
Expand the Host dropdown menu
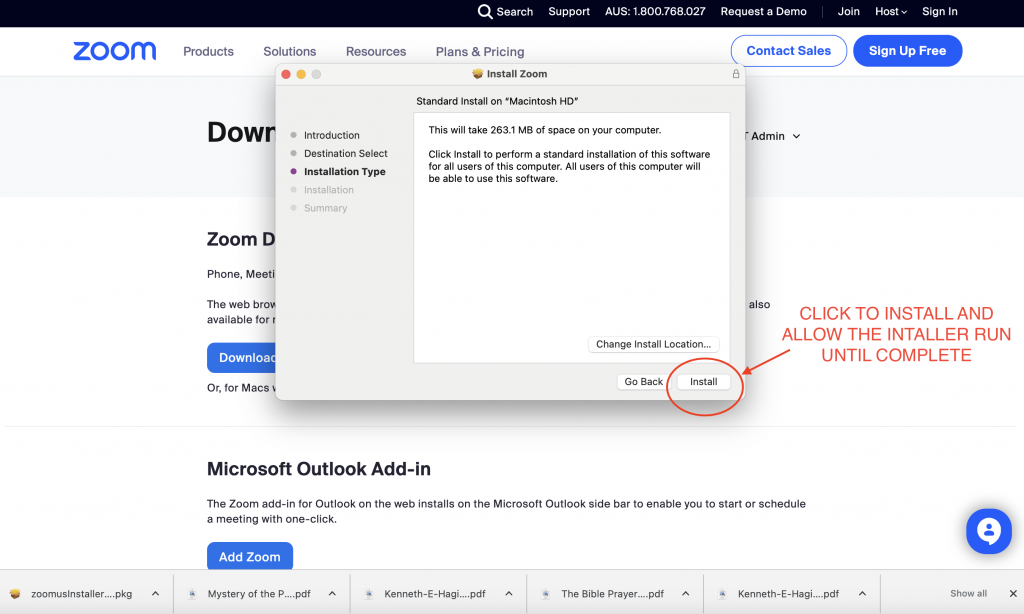[x=891, y=12]
